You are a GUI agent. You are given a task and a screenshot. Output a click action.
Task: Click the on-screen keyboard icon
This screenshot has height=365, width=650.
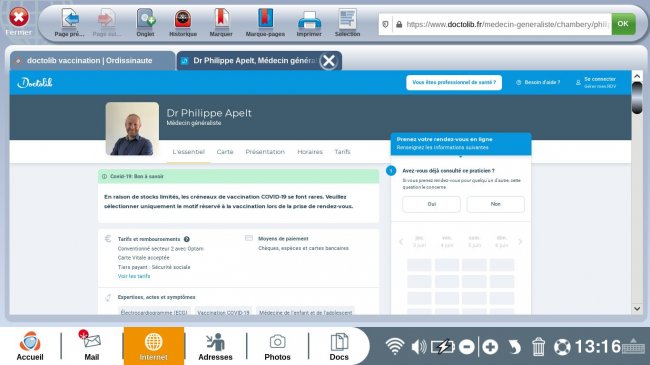[x=633, y=346]
